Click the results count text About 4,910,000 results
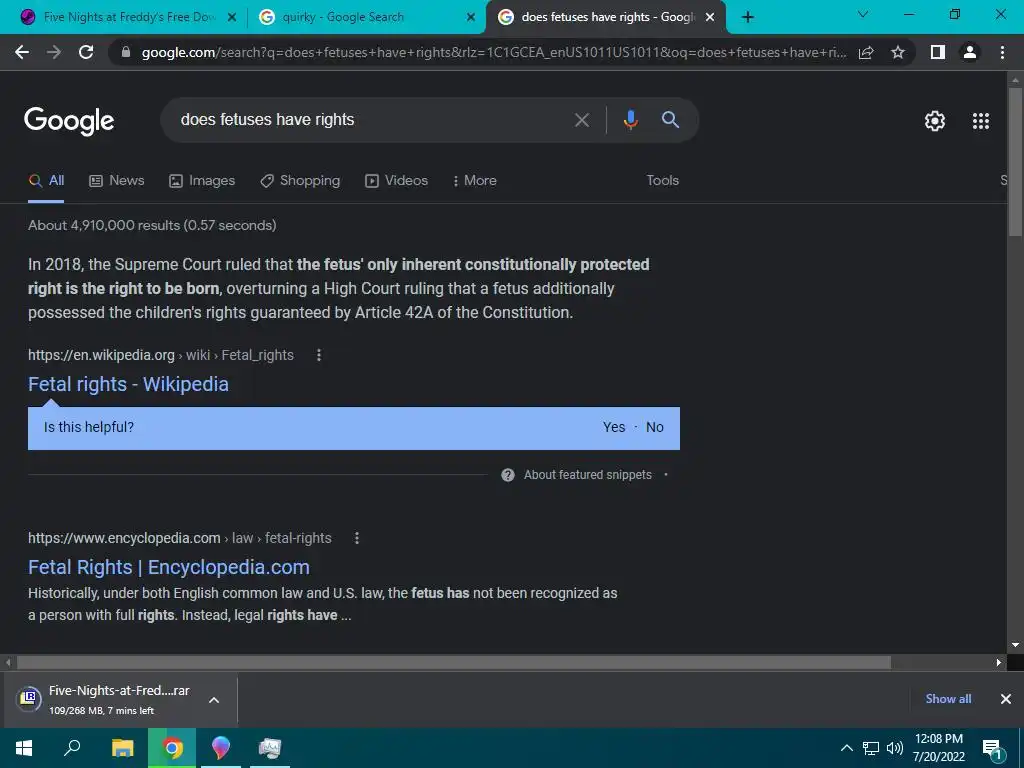The height and width of the screenshot is (768, 1024). pyautogui.click(x=152, y=225)
